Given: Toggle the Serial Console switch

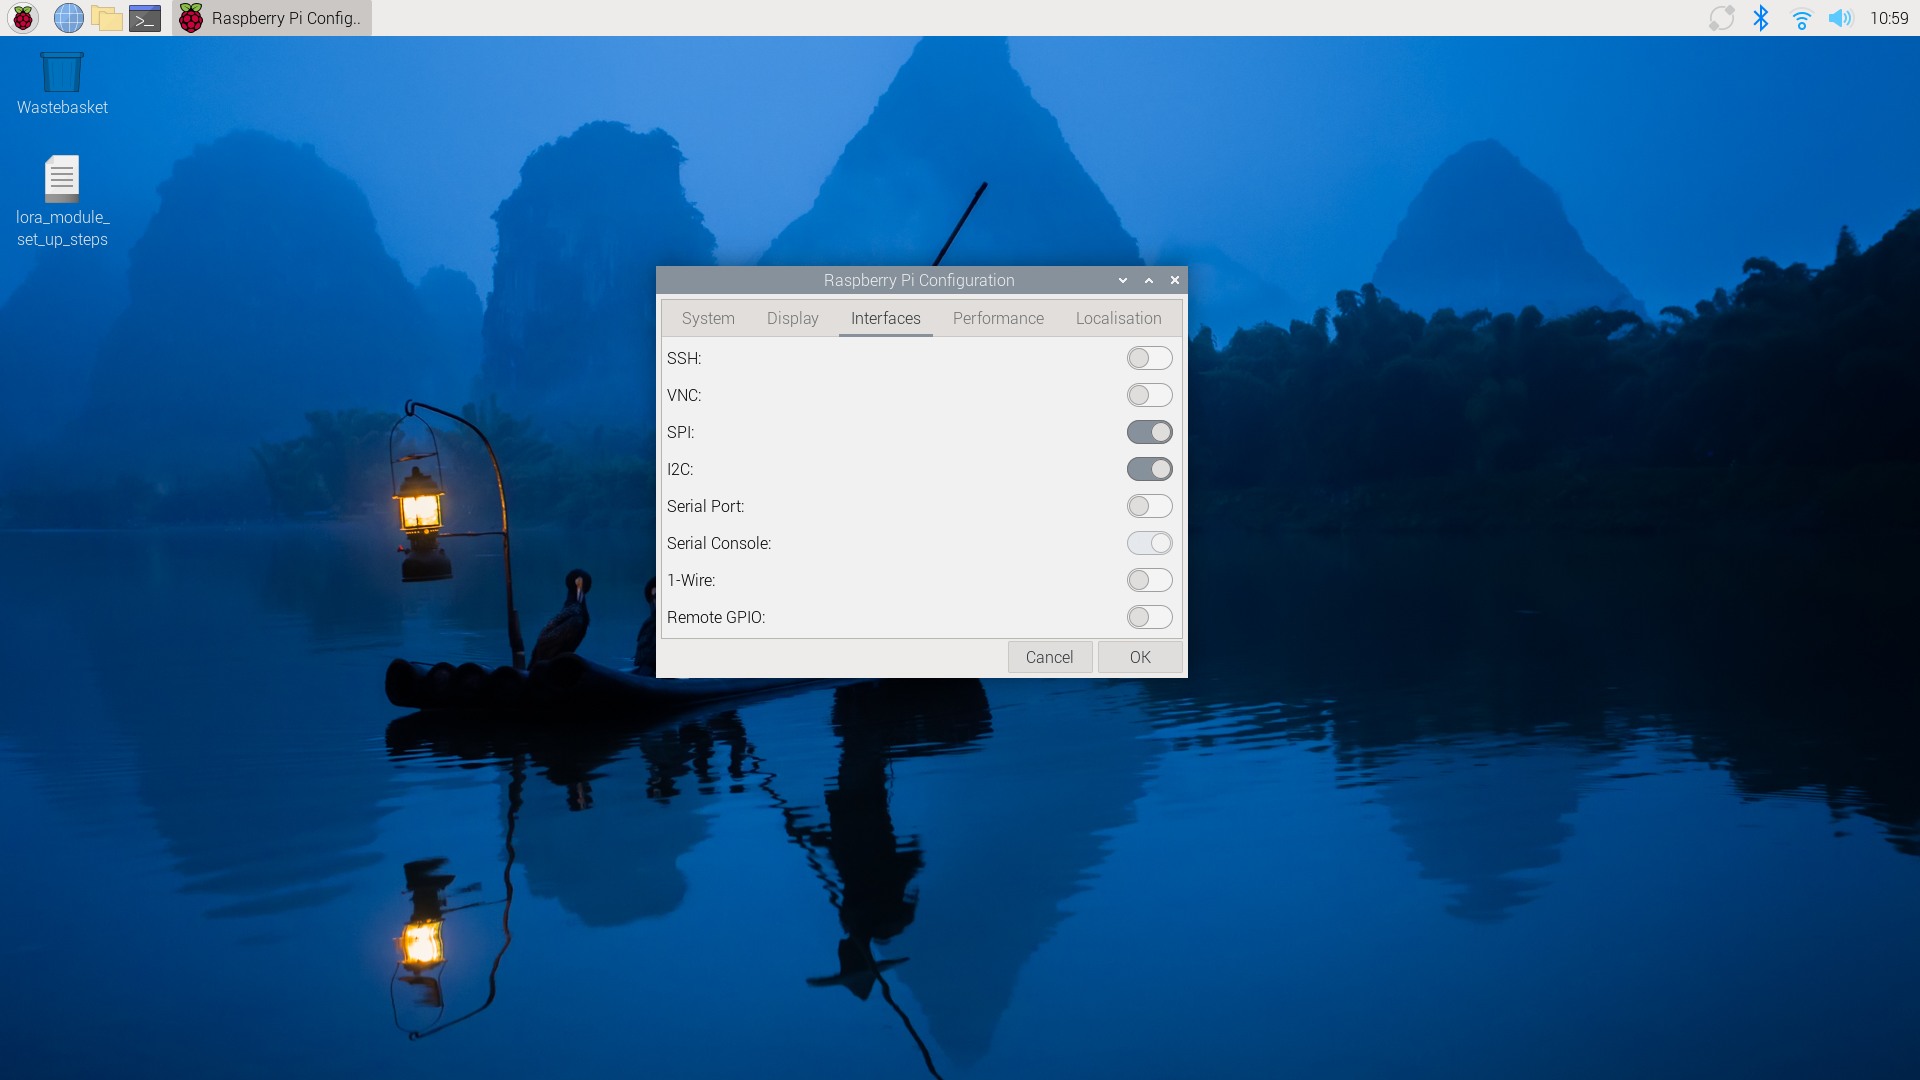Looking at the screenshot, I should pos(1150,543).
